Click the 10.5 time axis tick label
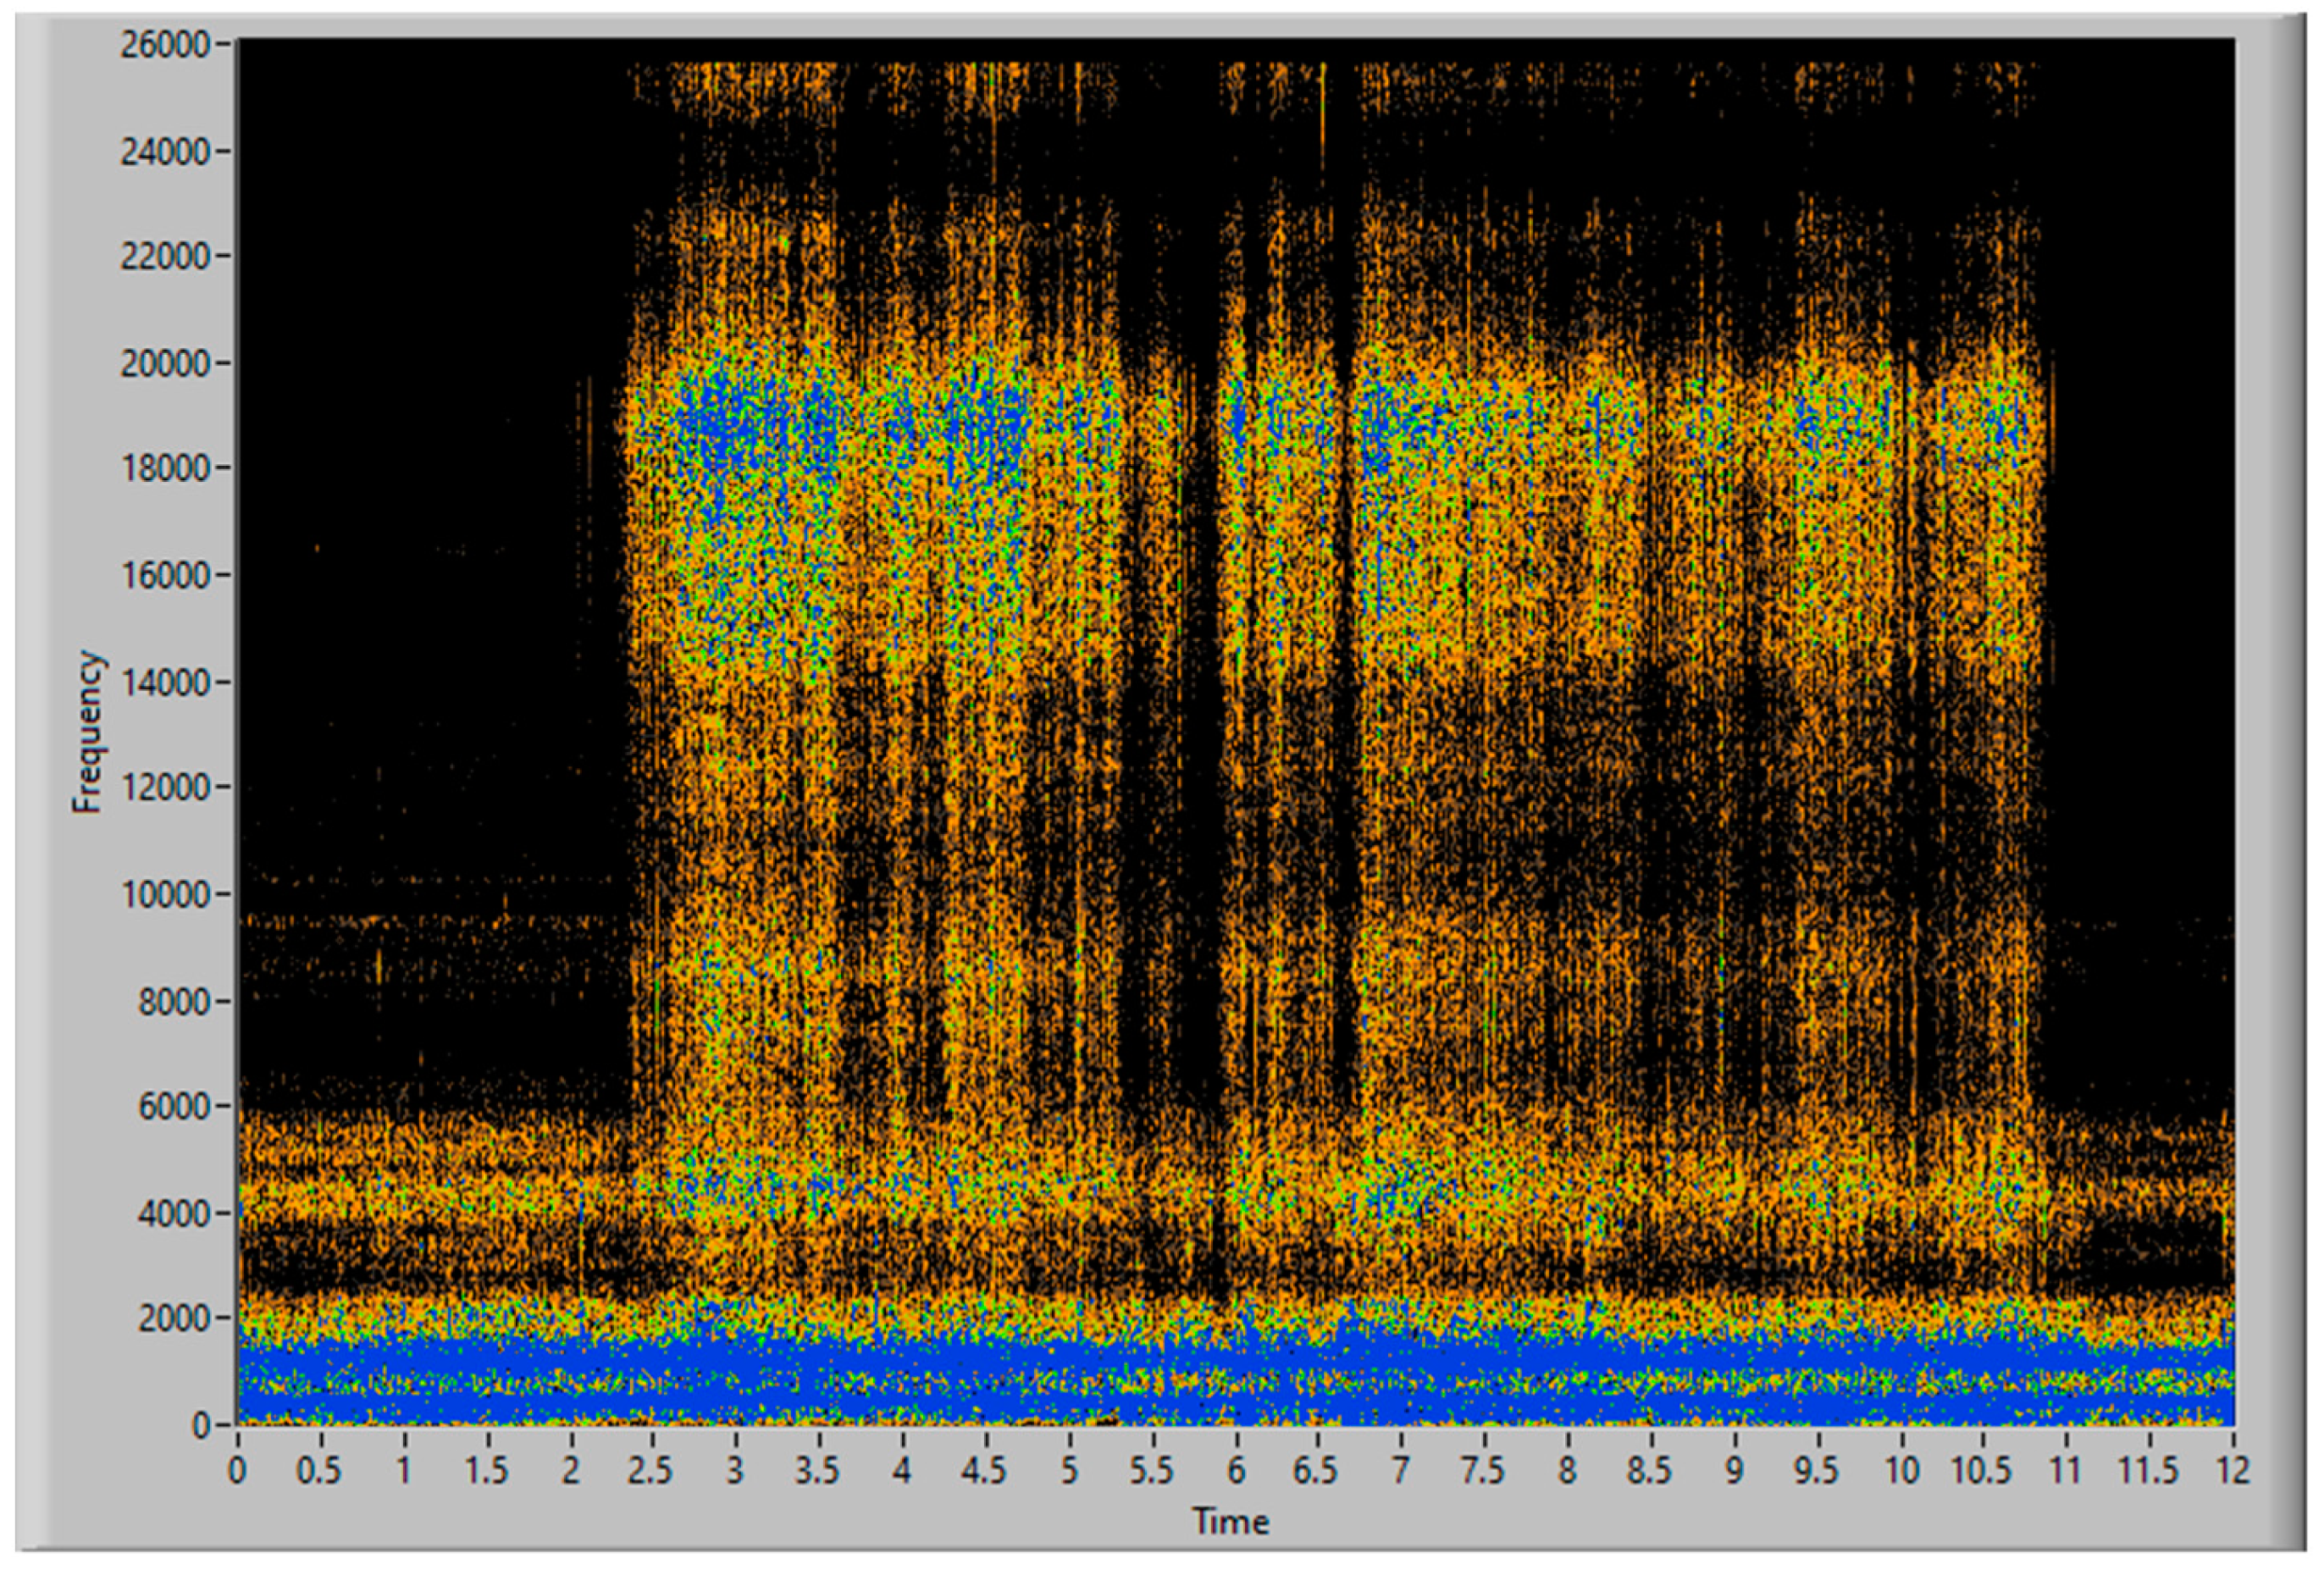2324x1570 pixels. (x=1983, y=1470)
